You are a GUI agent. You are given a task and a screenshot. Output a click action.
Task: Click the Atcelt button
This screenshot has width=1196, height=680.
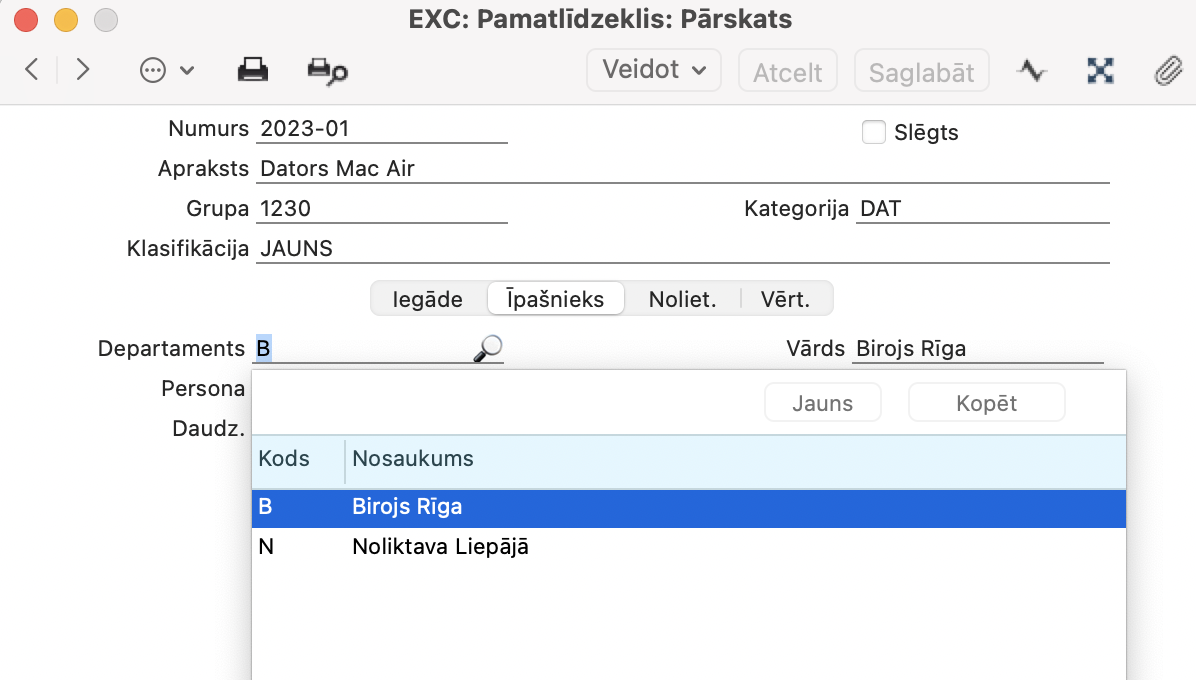click(787, 72)
